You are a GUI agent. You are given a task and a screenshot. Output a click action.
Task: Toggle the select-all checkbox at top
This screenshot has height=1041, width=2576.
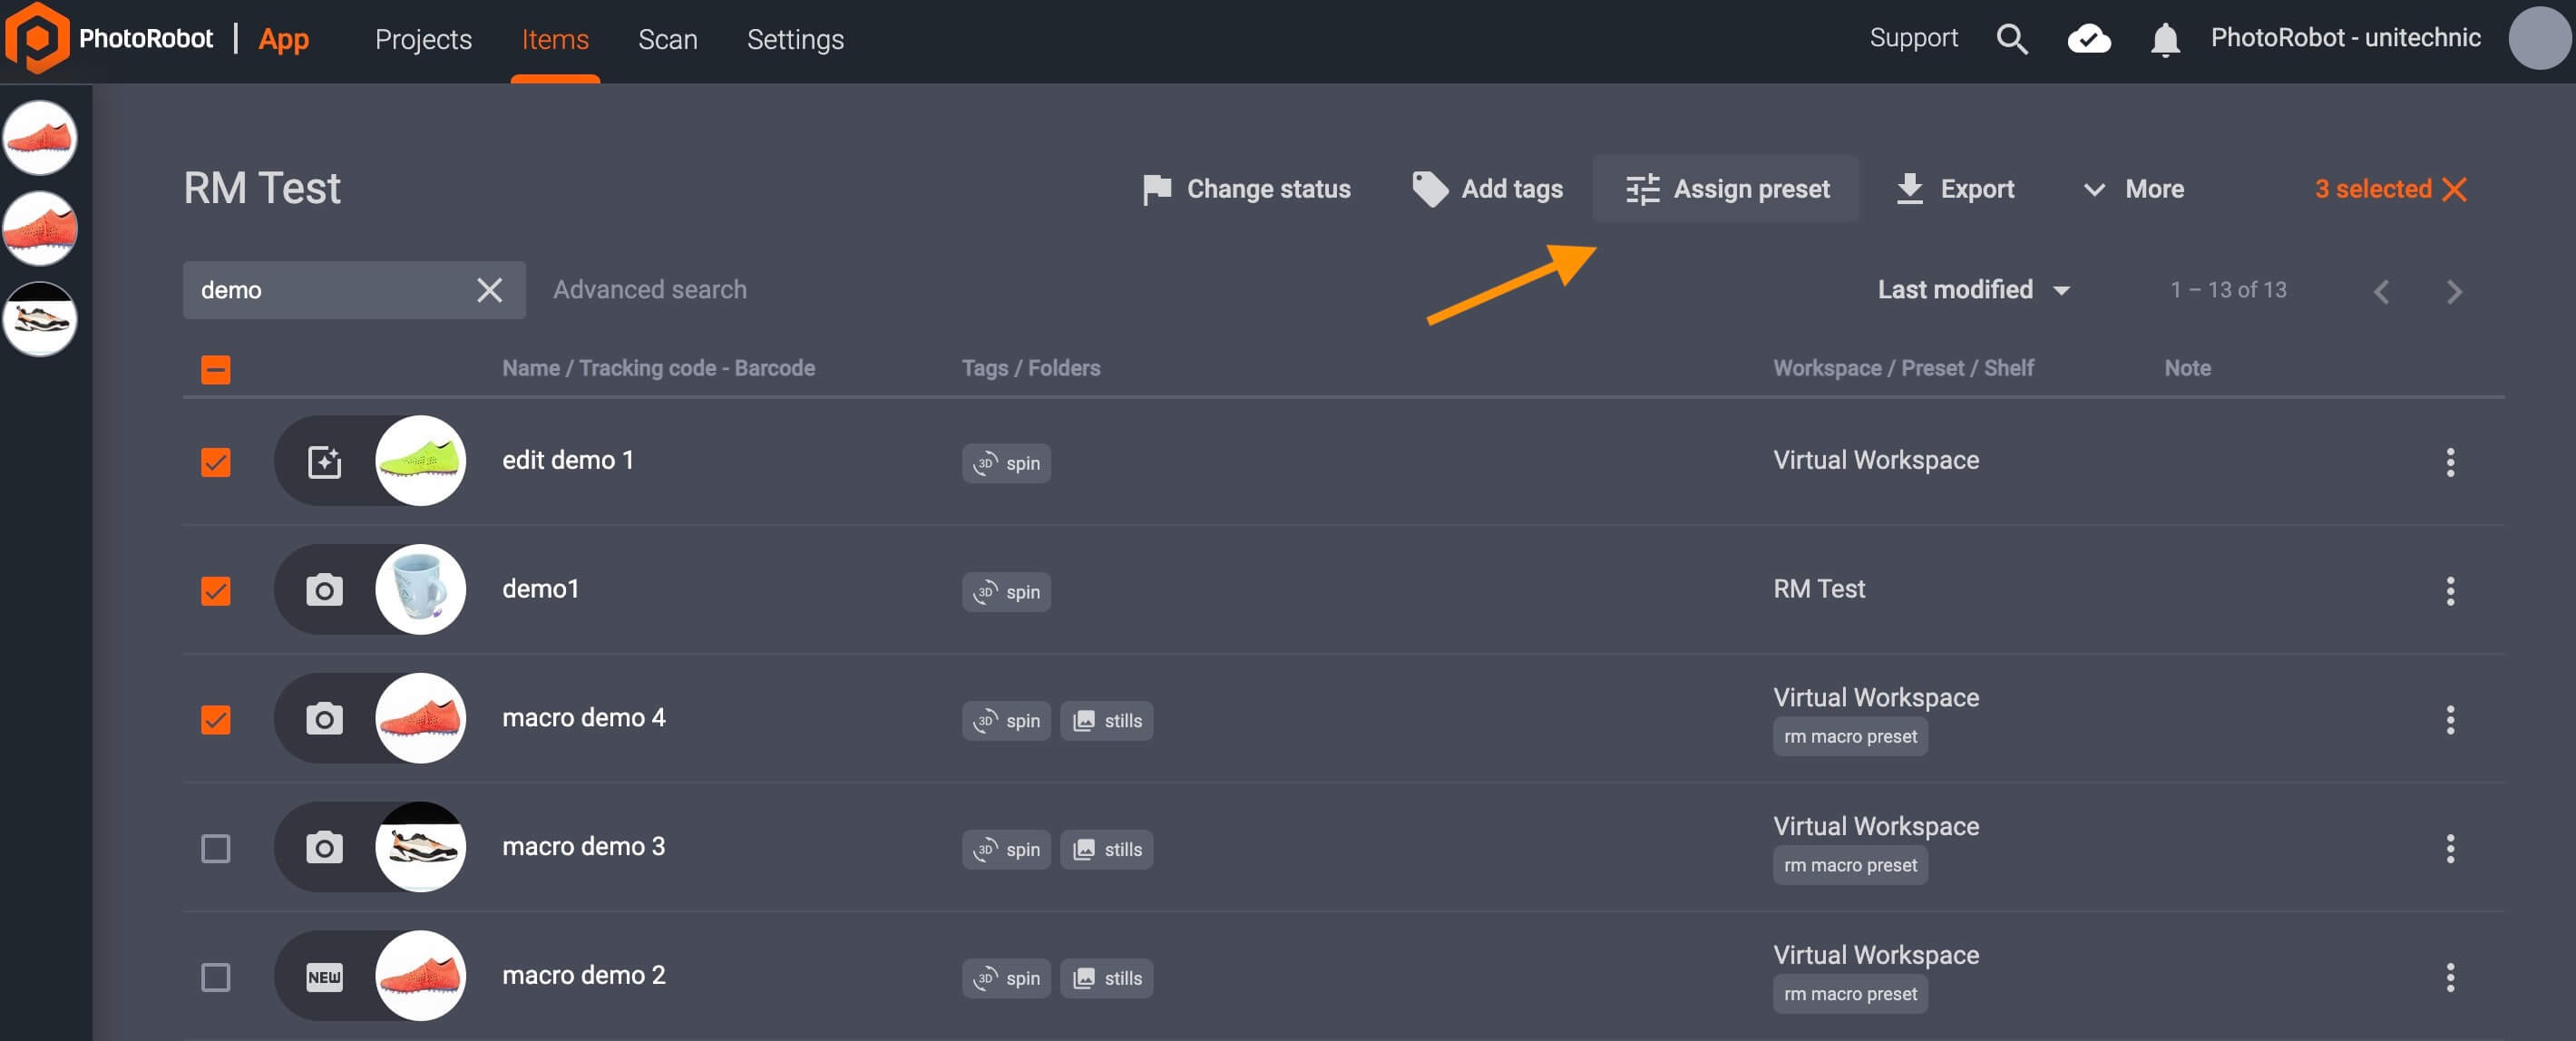click(215, 368)
